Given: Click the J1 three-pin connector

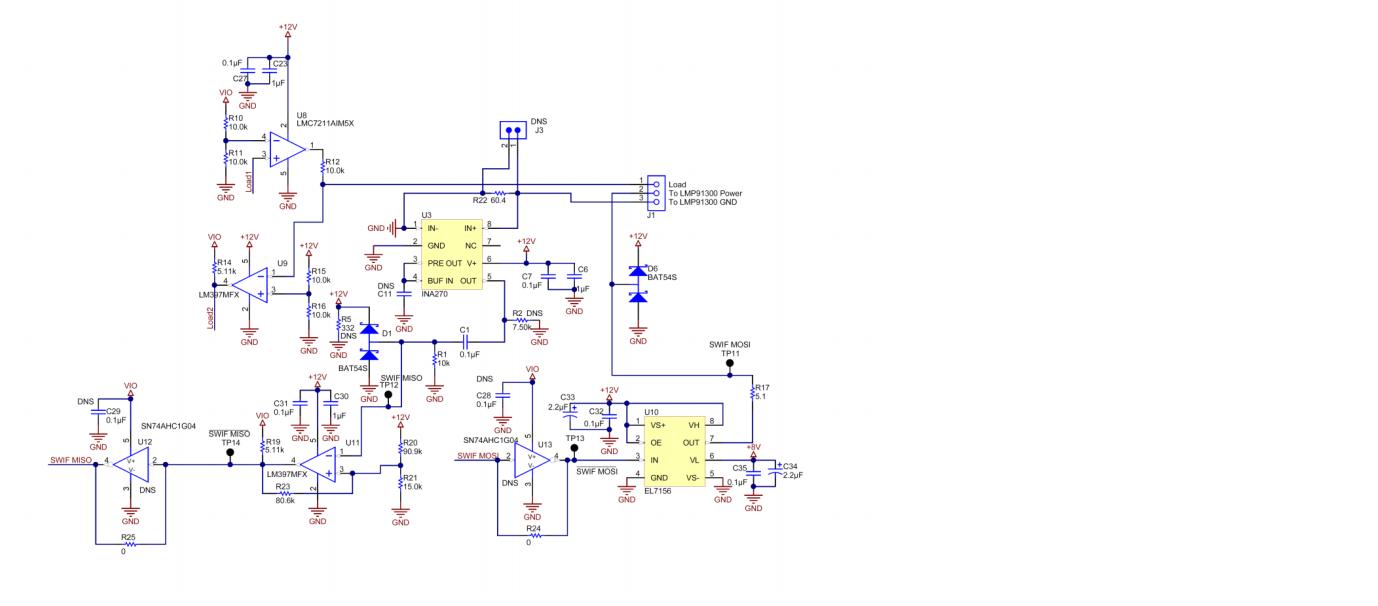Looking at the screenshot, I should (657, 192).
